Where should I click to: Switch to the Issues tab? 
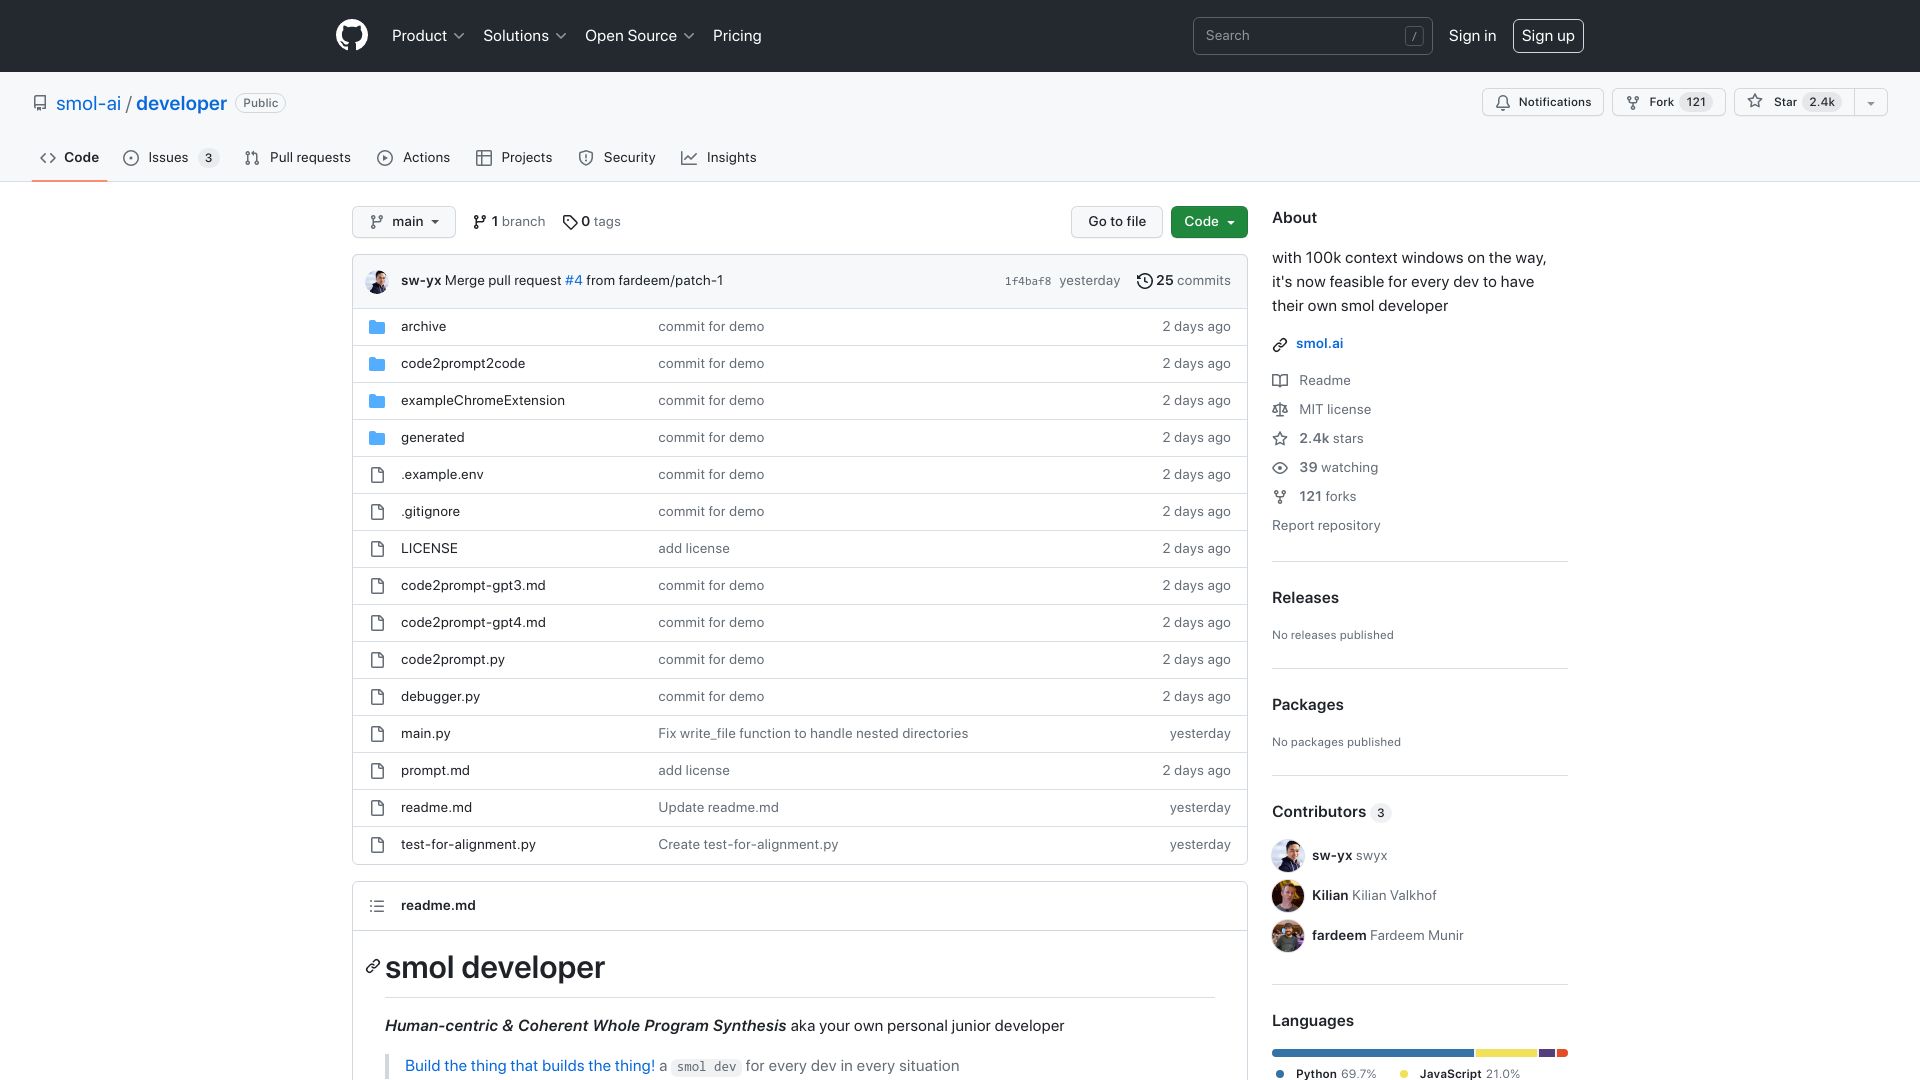(x=171, y=158)
